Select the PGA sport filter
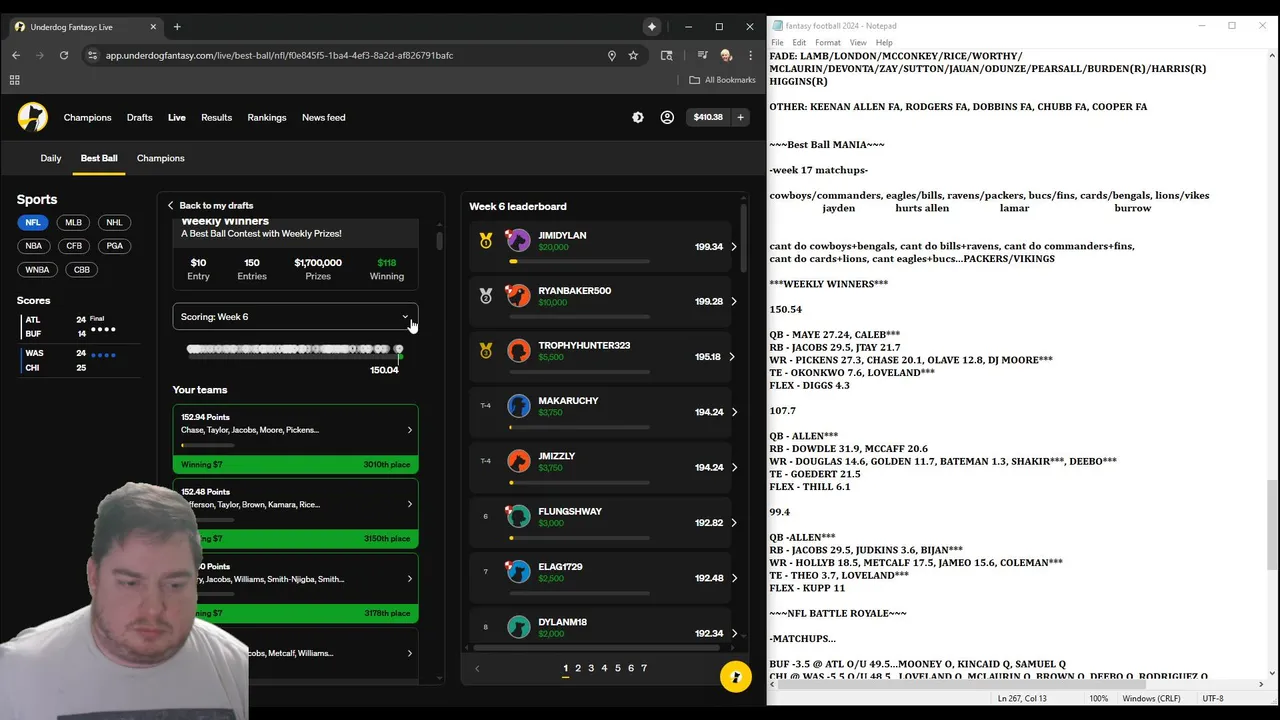The height and width of the screenshot is (720, 1280). pyautogui.click(x=115, y=246)
